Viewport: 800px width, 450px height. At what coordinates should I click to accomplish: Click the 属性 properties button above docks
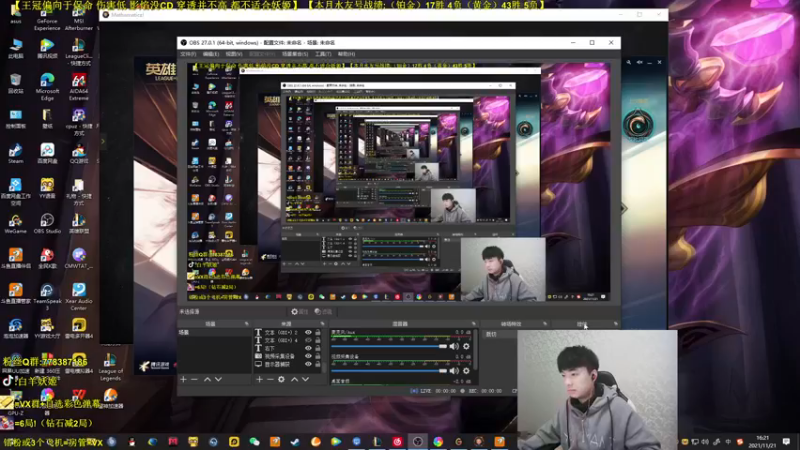pos(299,312)
